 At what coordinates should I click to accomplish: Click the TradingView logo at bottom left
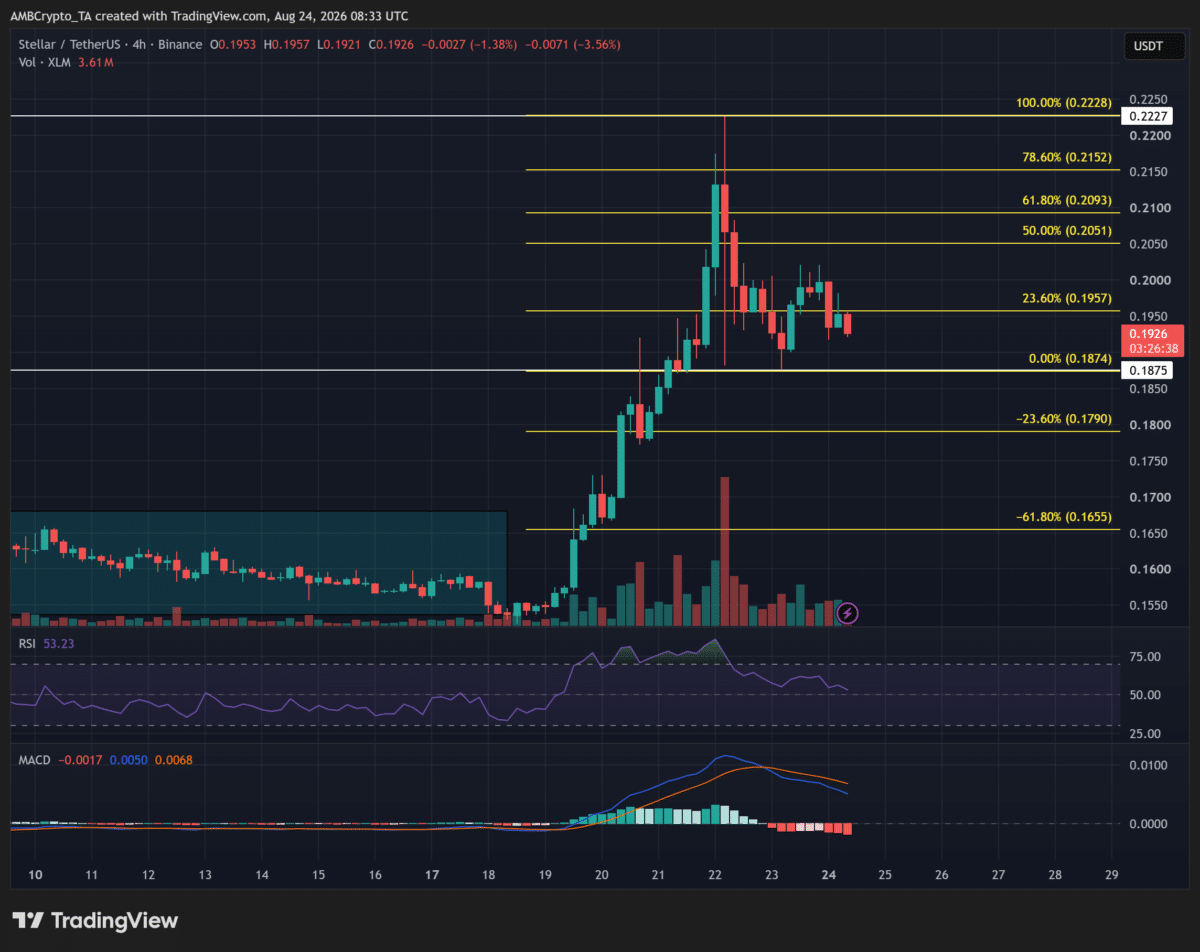pos(95,920)
